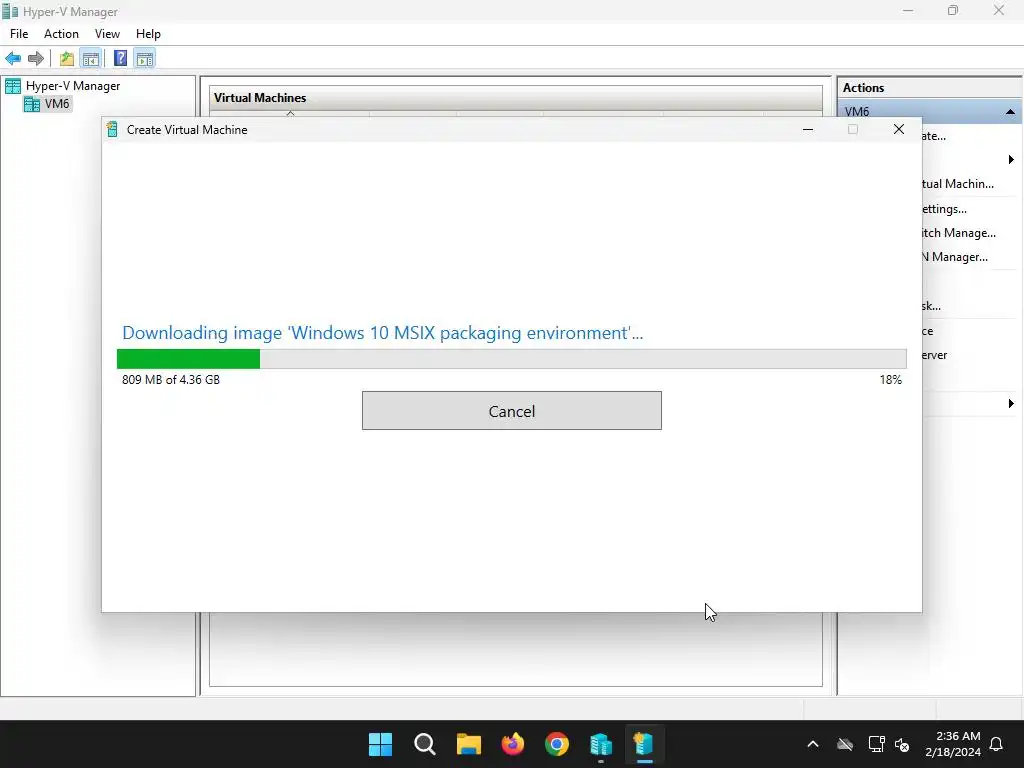
Task: Switch to Create Virtual Machine taskbar icon
Action: point(644,744)
